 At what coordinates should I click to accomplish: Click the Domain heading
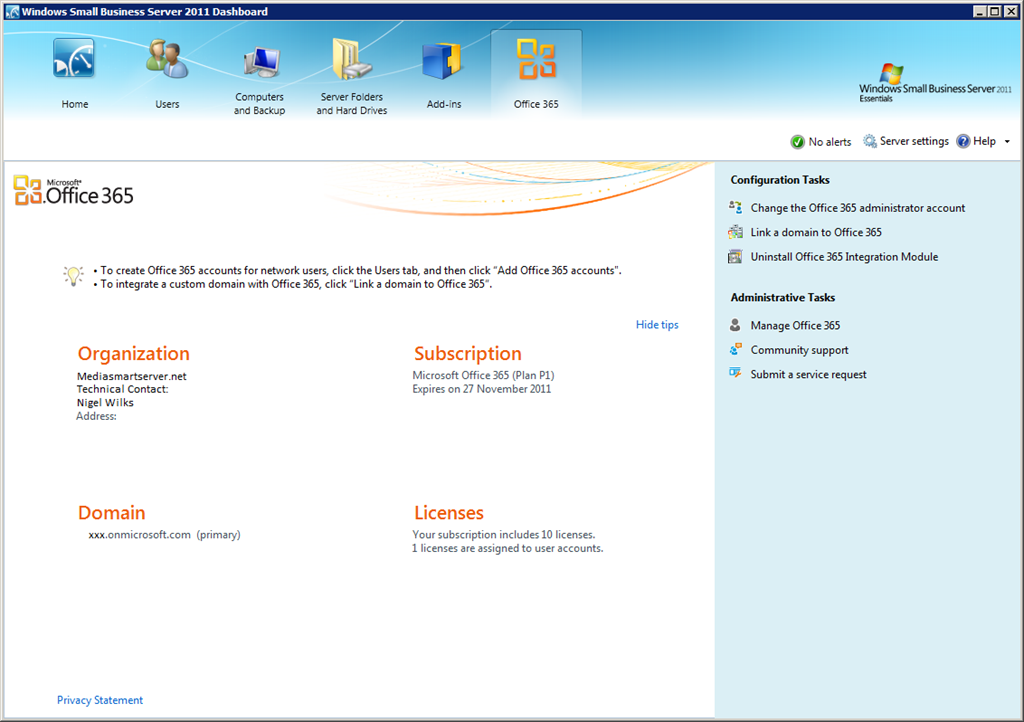point(111,513)
